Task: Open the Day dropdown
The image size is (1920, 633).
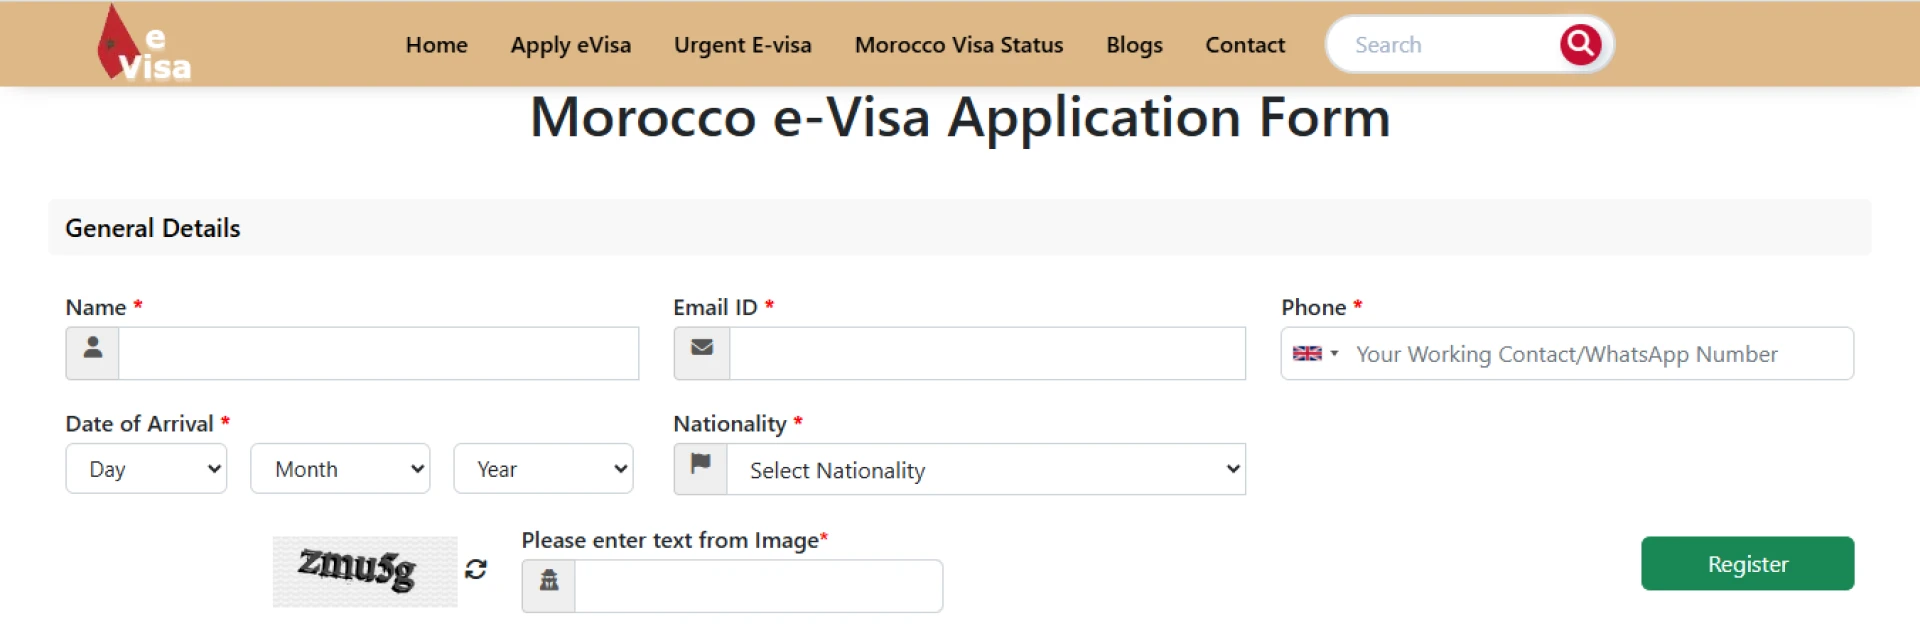Action: click(146, 468)
